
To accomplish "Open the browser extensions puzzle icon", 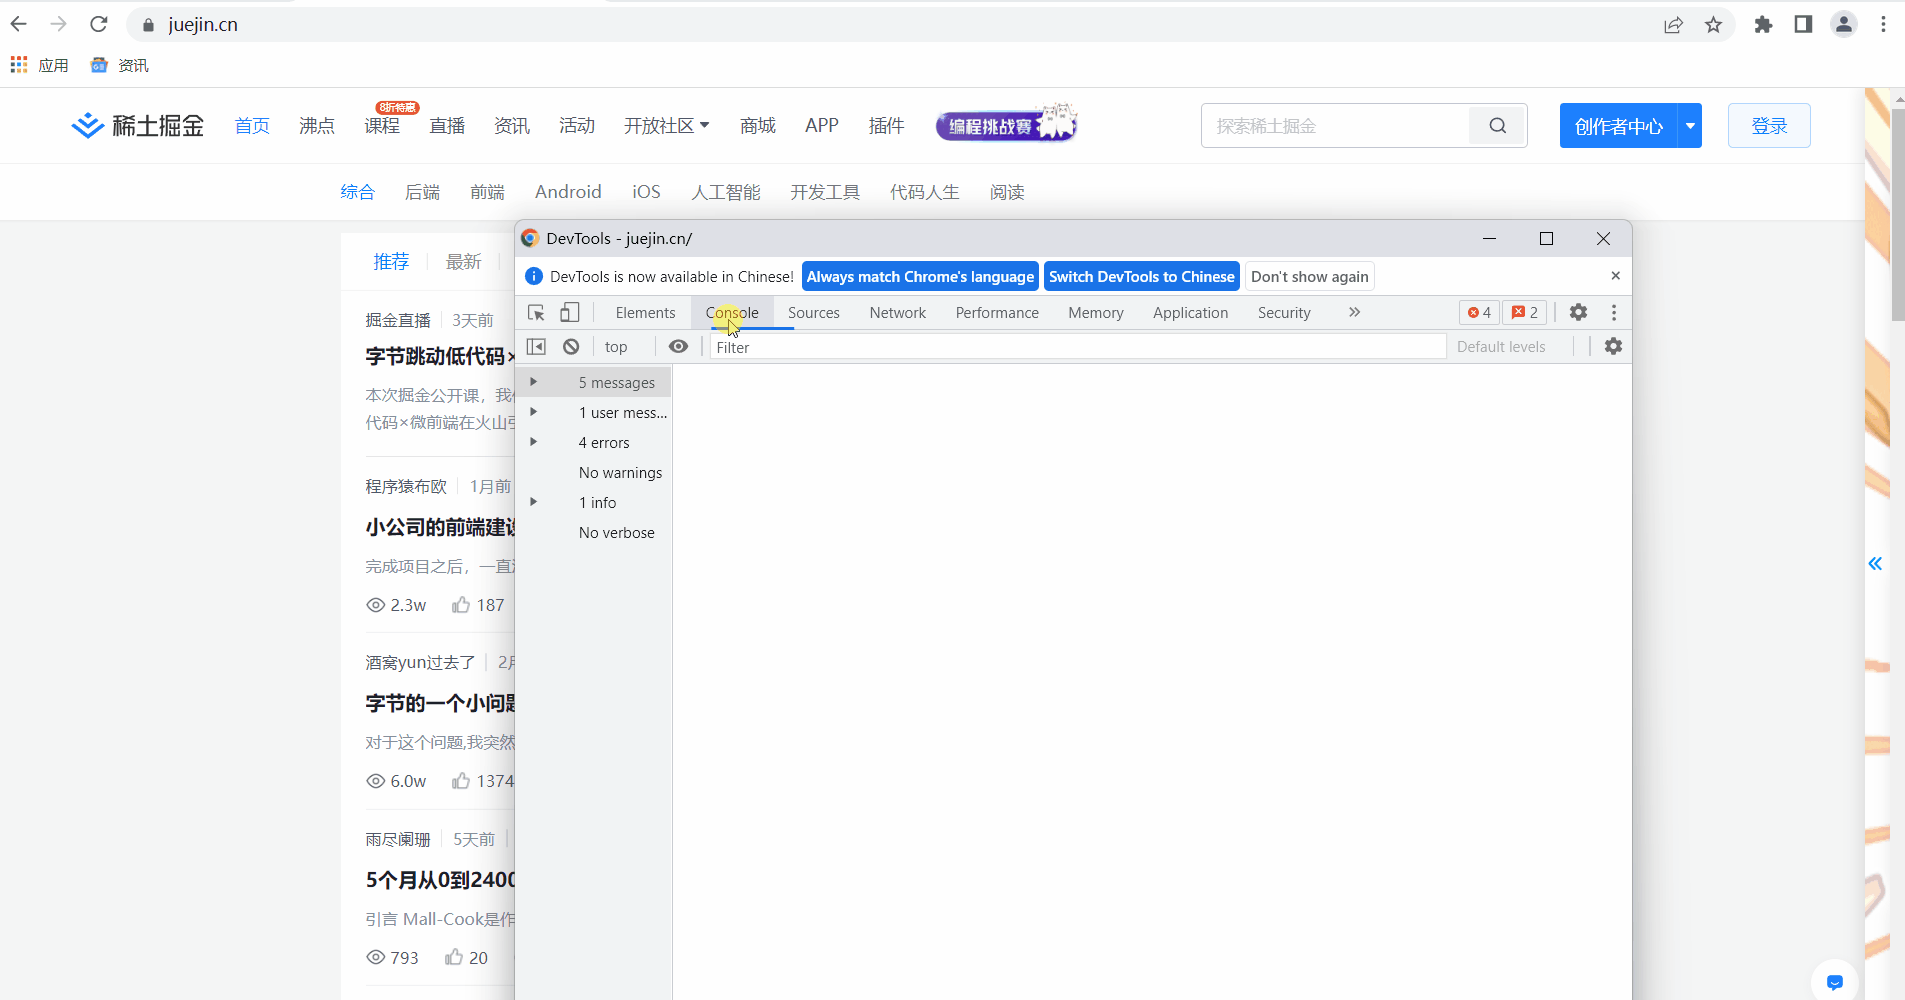I will click(1763, 25).
